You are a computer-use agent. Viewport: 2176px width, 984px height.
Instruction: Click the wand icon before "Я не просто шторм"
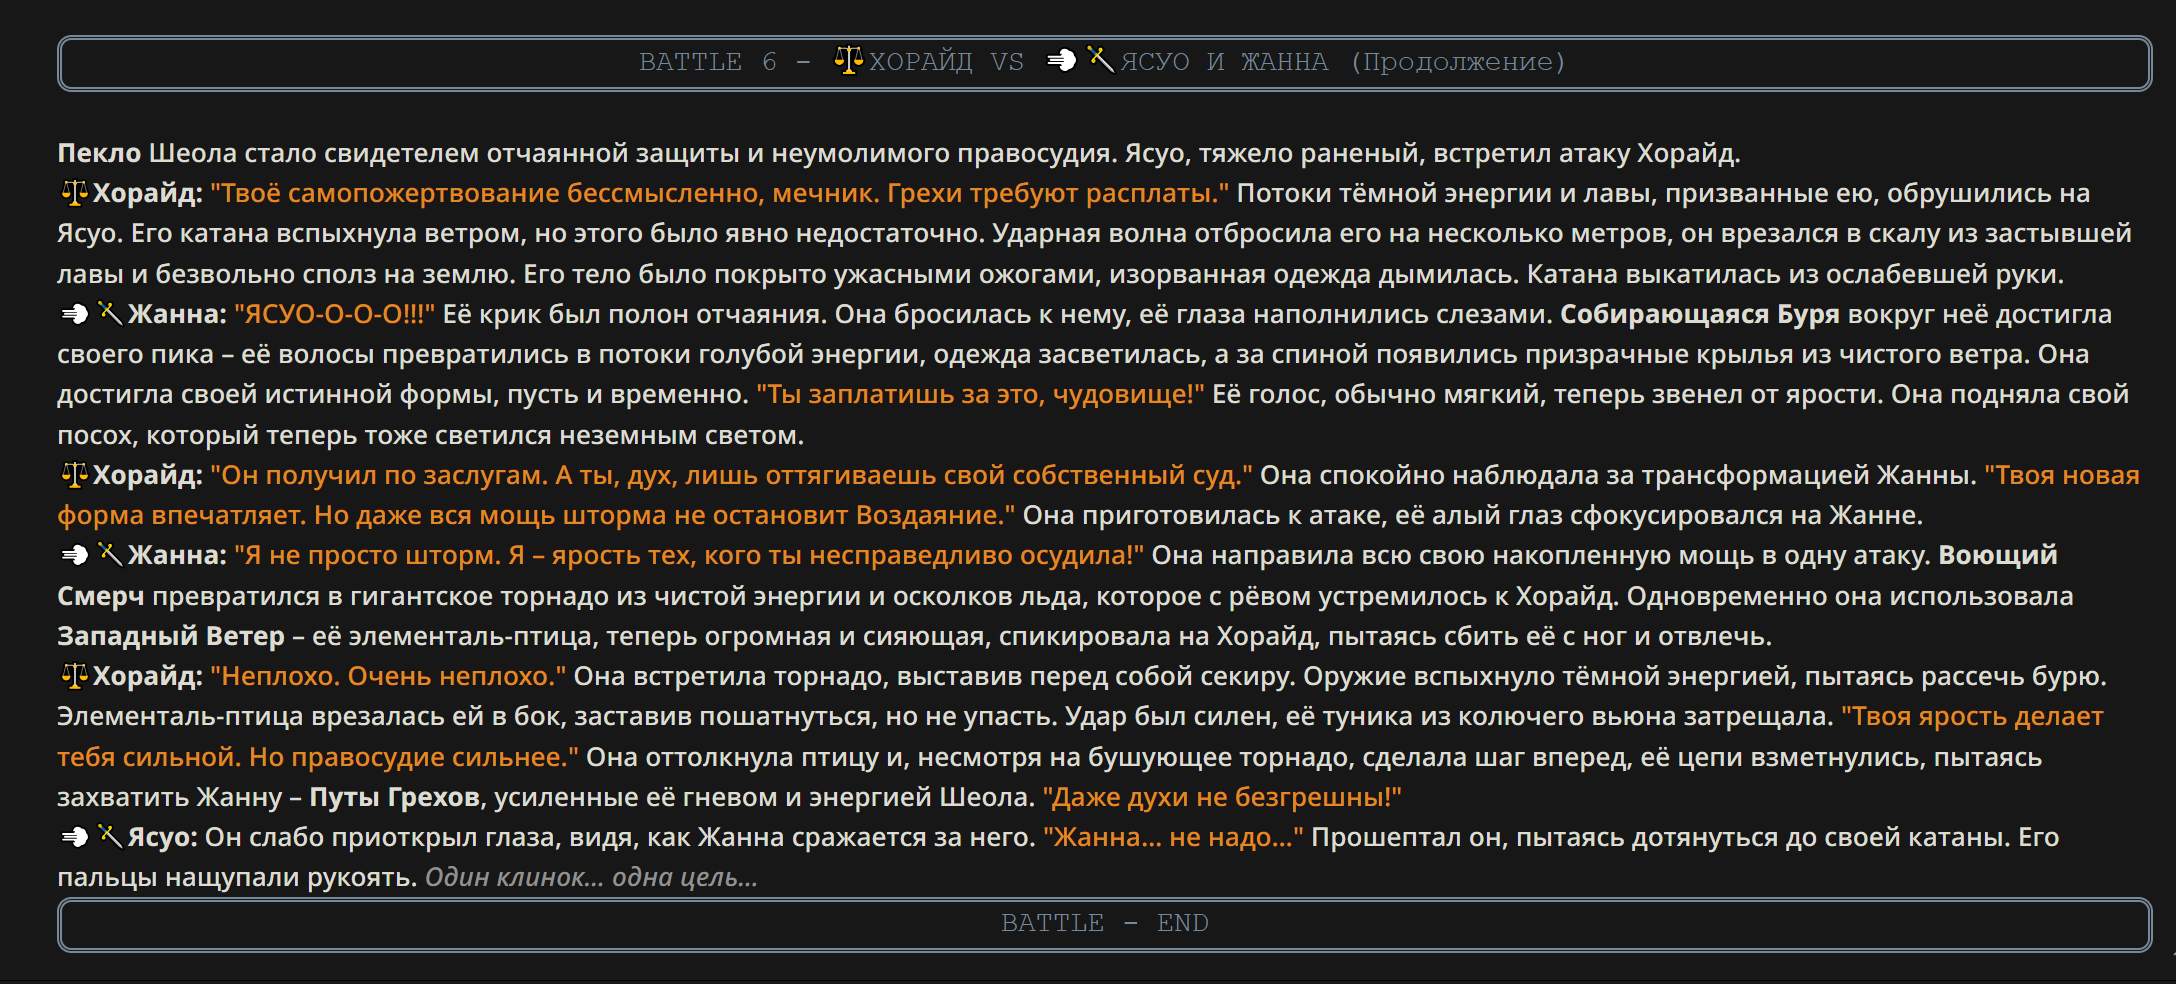coord(110,553)
